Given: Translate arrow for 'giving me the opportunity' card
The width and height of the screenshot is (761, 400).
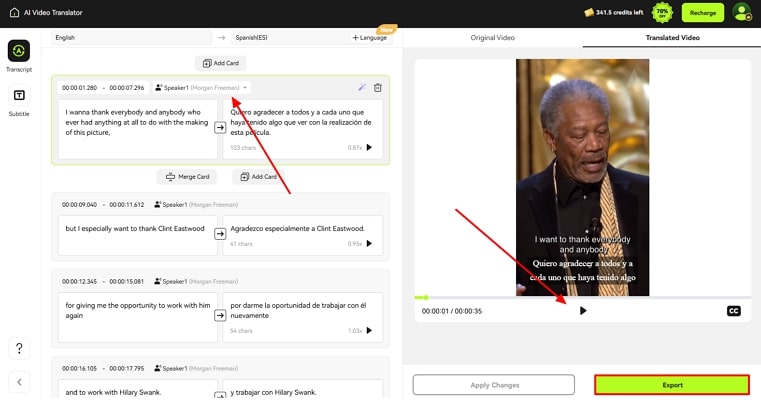Looking at the screenshot, I should point(220,316).
